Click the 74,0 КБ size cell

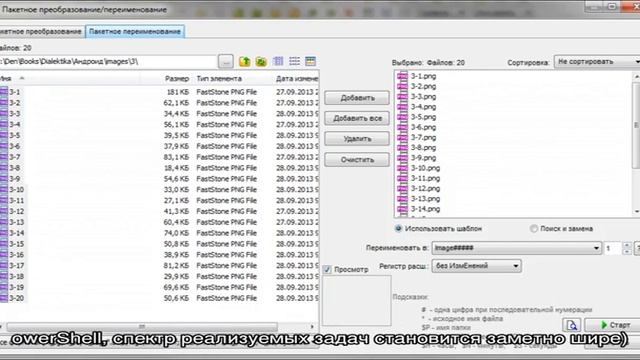coord(176,233)
